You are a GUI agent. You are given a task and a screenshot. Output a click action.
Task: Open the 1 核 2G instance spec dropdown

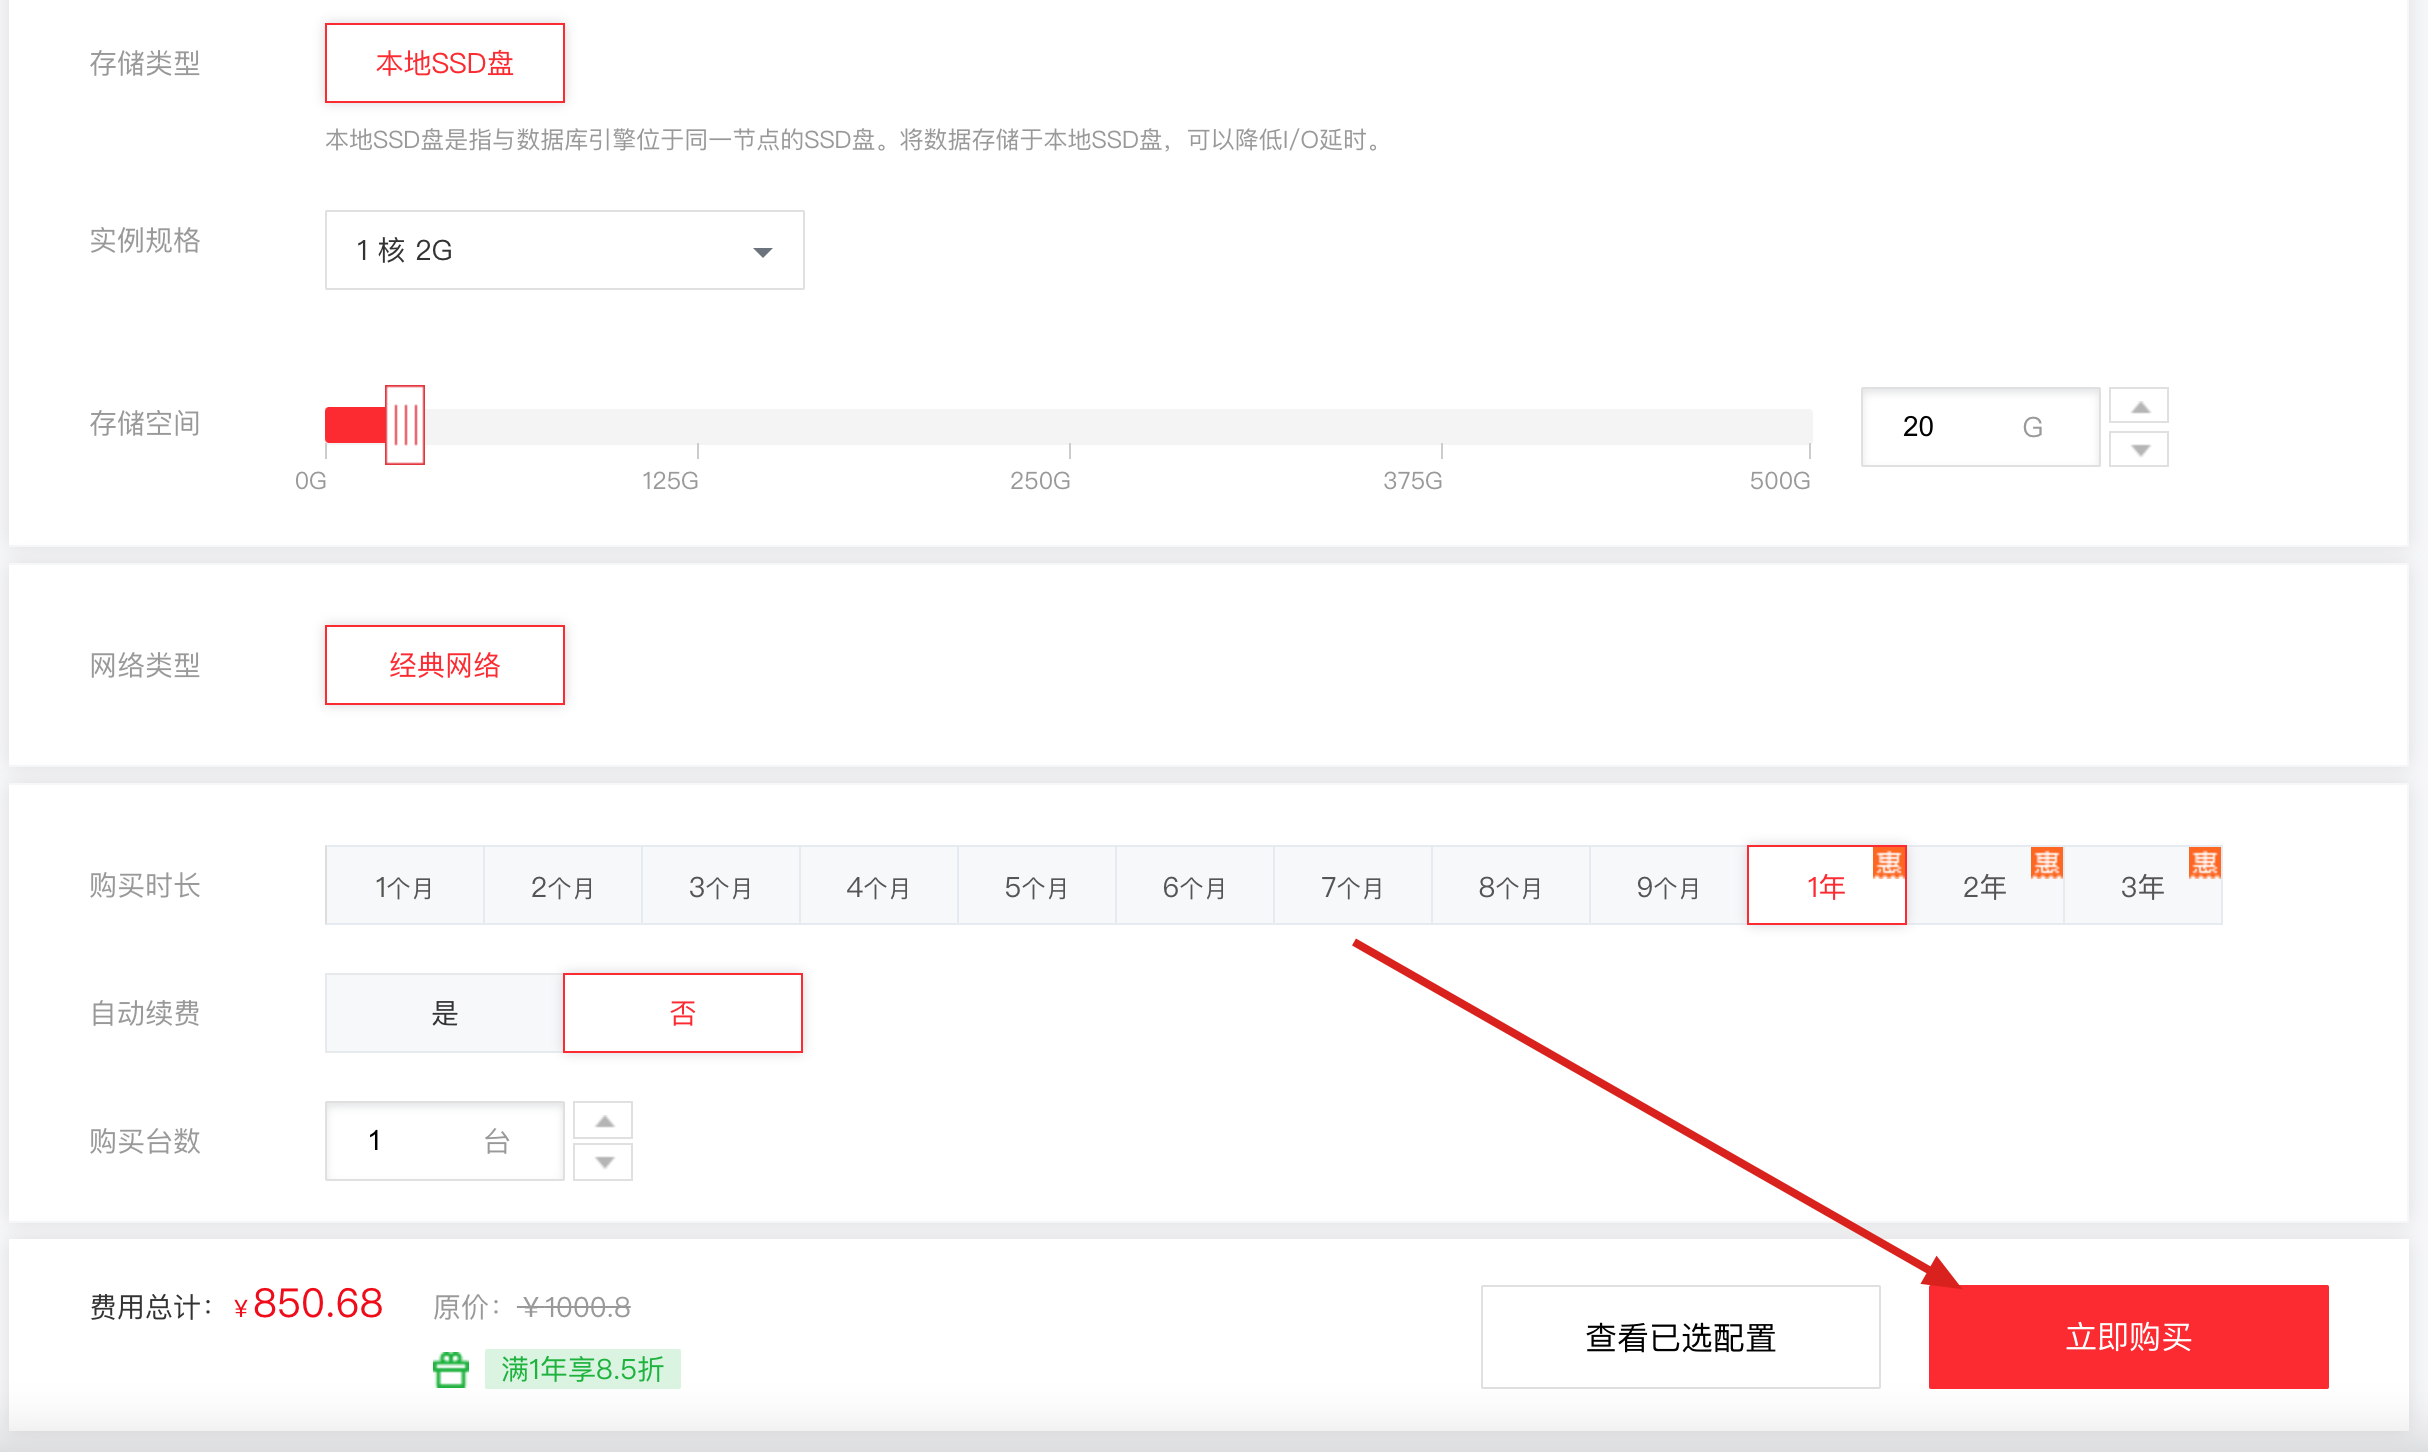click(x=564, y=250)
